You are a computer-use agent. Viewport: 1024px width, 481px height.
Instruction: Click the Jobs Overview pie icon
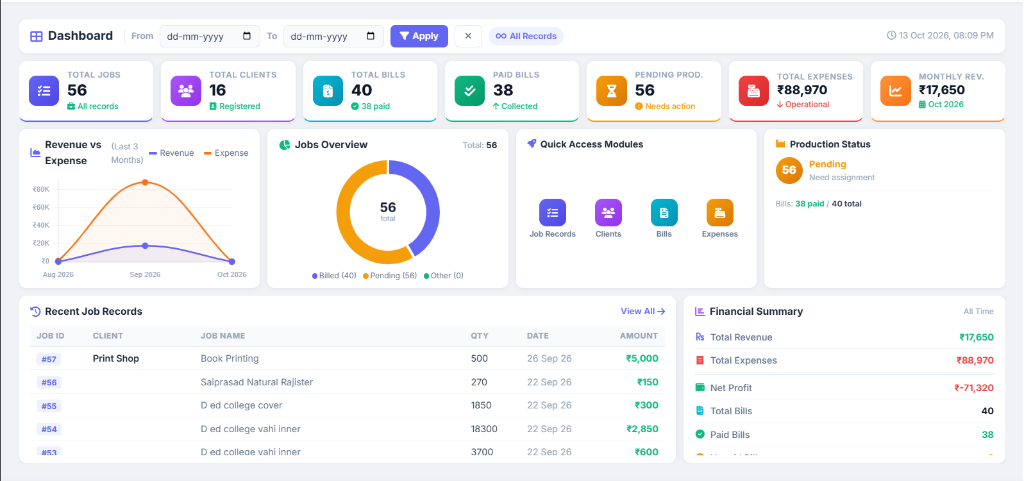tap(284, 145)
